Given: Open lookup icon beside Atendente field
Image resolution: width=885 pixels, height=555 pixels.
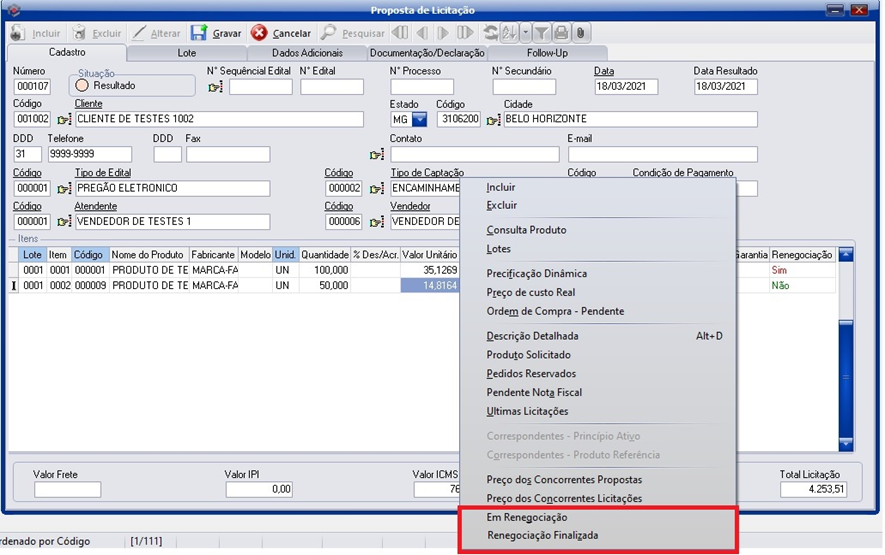Looking at the screenshot, I should click(x=64, y=222).
